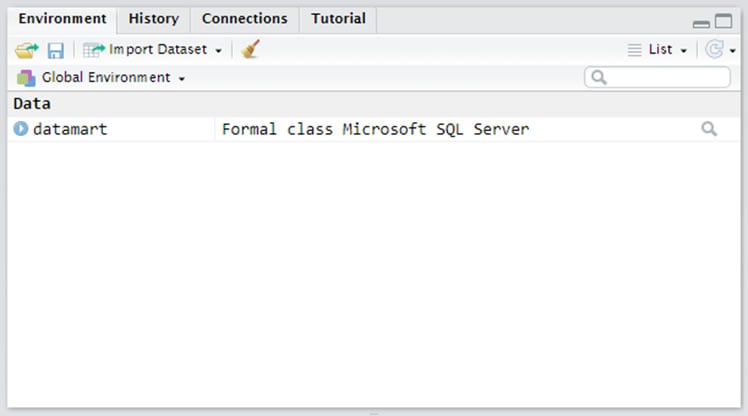Open the refresh options dropdown arrow
This screenshot has height=416, width=748.
click(733, 50)
